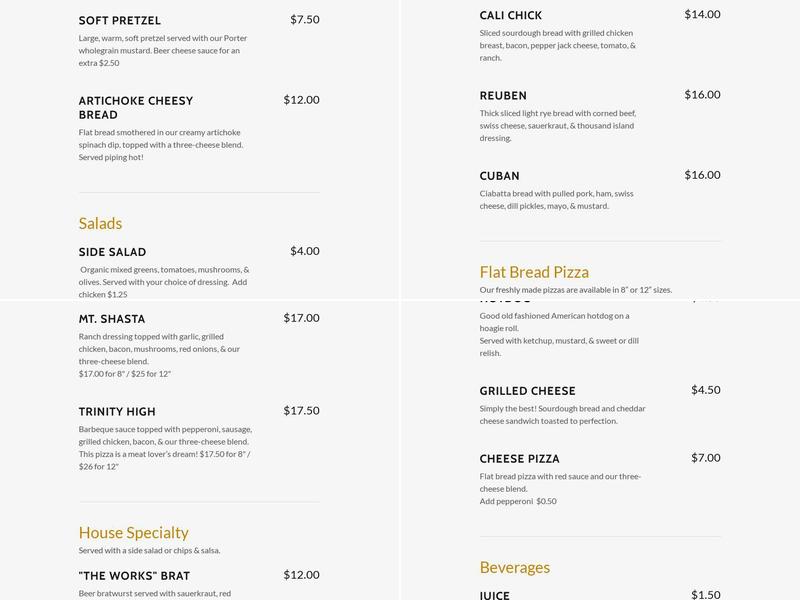
Task: Select "THE WORKS" BRAT item title
Action: coord(134,576)
